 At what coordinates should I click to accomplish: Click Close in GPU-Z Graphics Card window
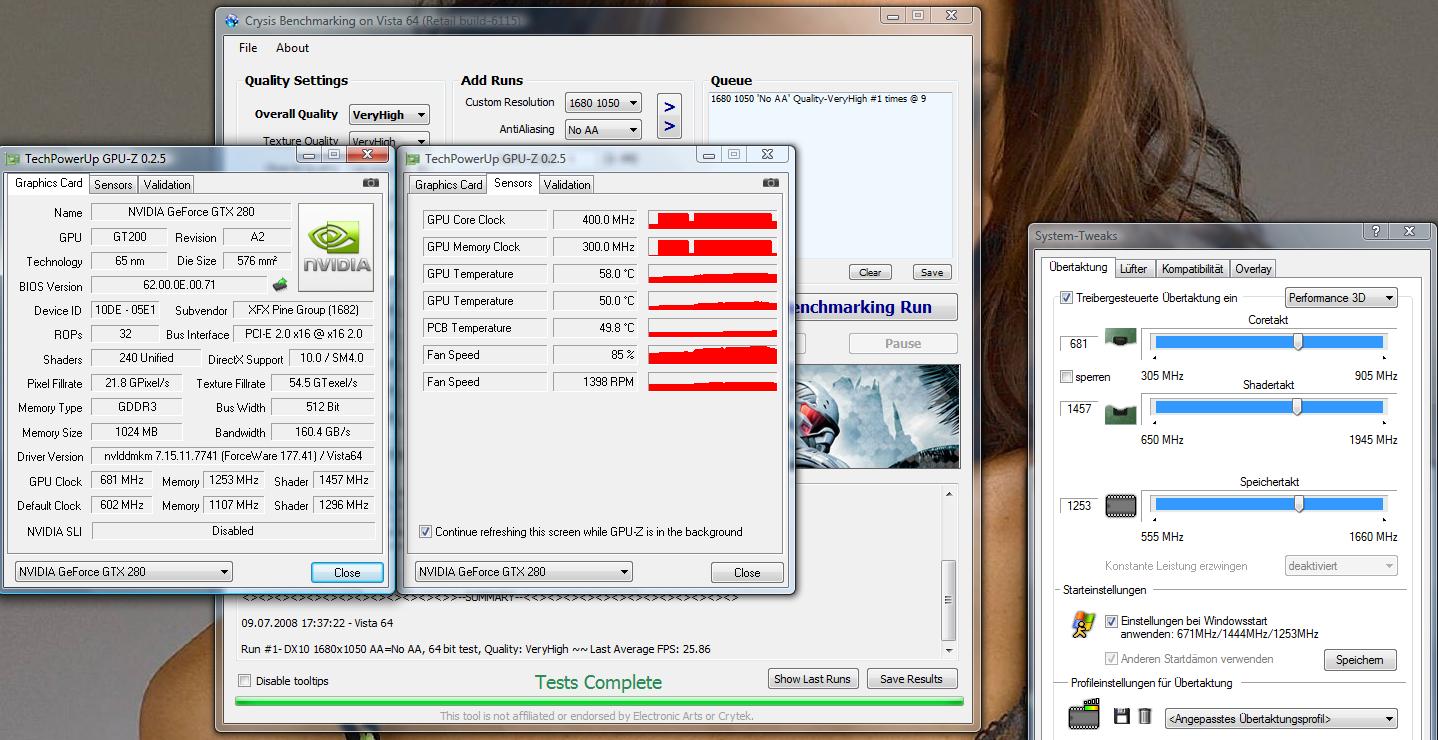coord(347,573)
